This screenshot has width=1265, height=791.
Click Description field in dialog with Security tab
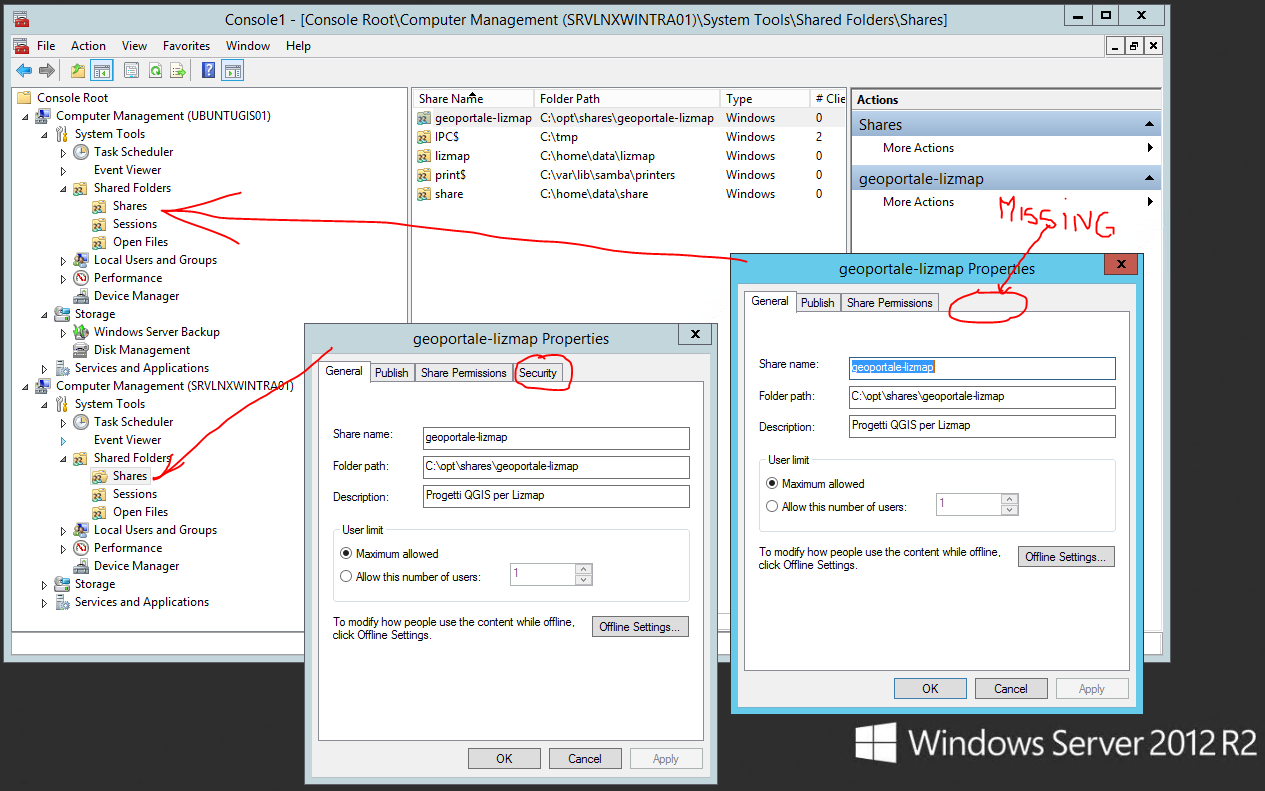556,496
